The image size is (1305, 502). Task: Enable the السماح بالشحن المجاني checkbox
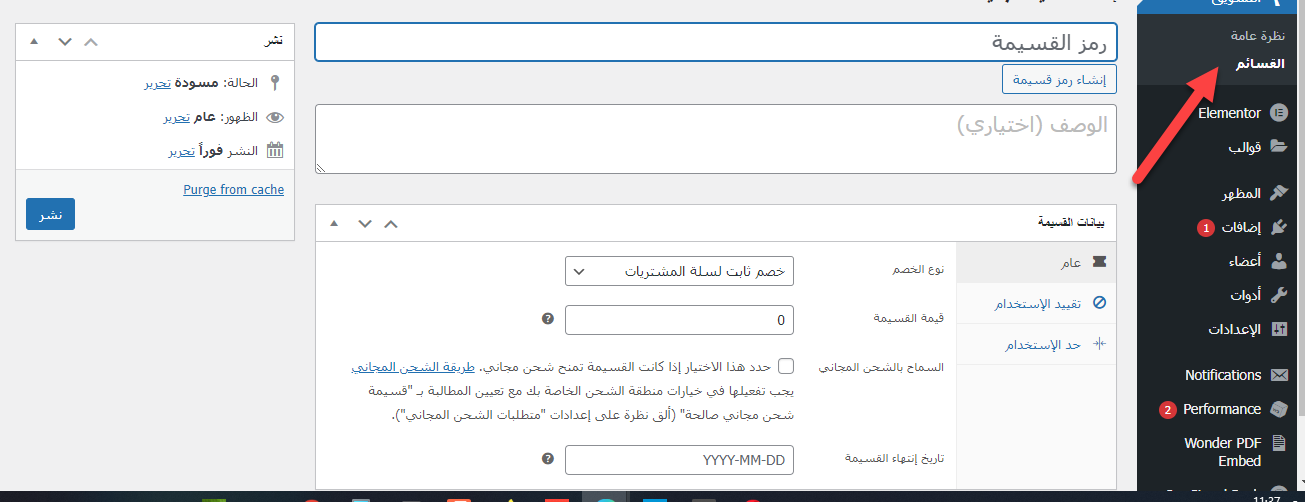pyautogui.click(x=786, y=367)
